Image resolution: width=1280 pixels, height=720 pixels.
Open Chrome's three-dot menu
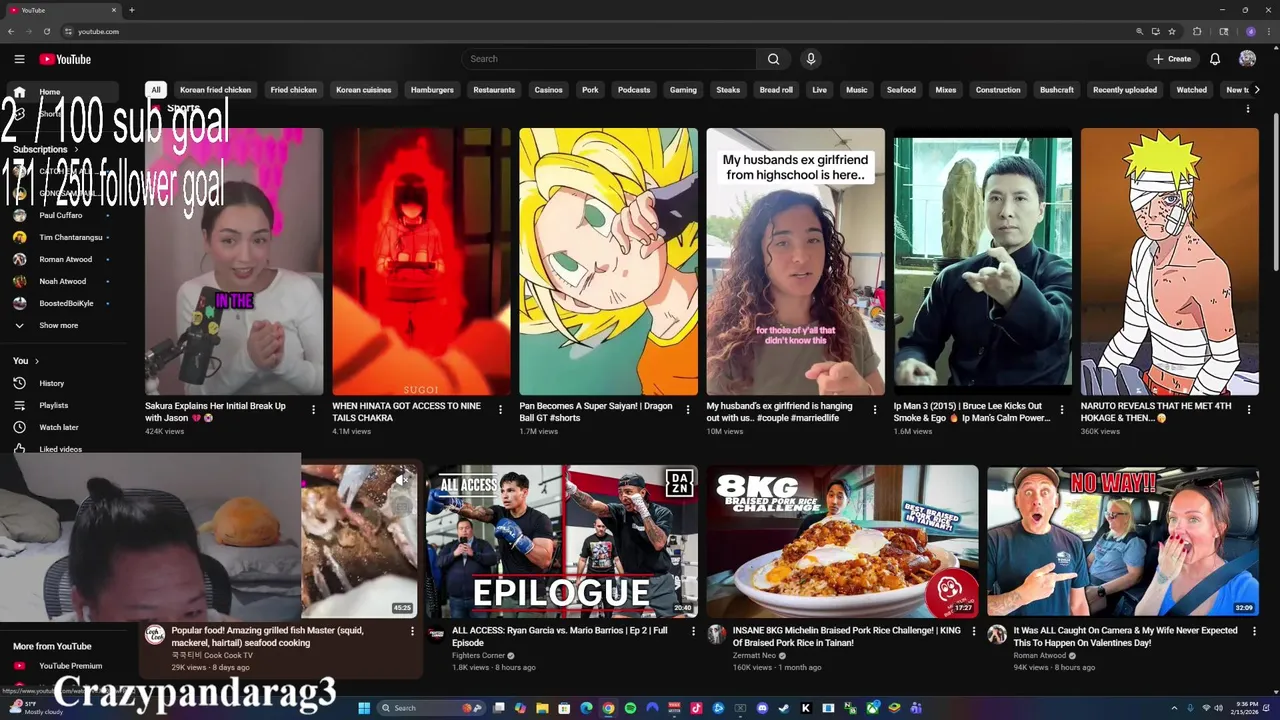(x=1269, y=31)
